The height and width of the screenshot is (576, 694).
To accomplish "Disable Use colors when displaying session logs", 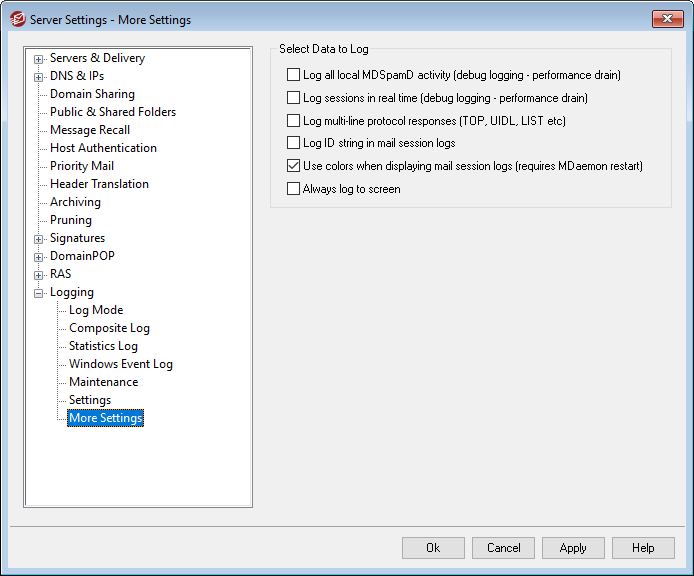I will click(293, 166).
